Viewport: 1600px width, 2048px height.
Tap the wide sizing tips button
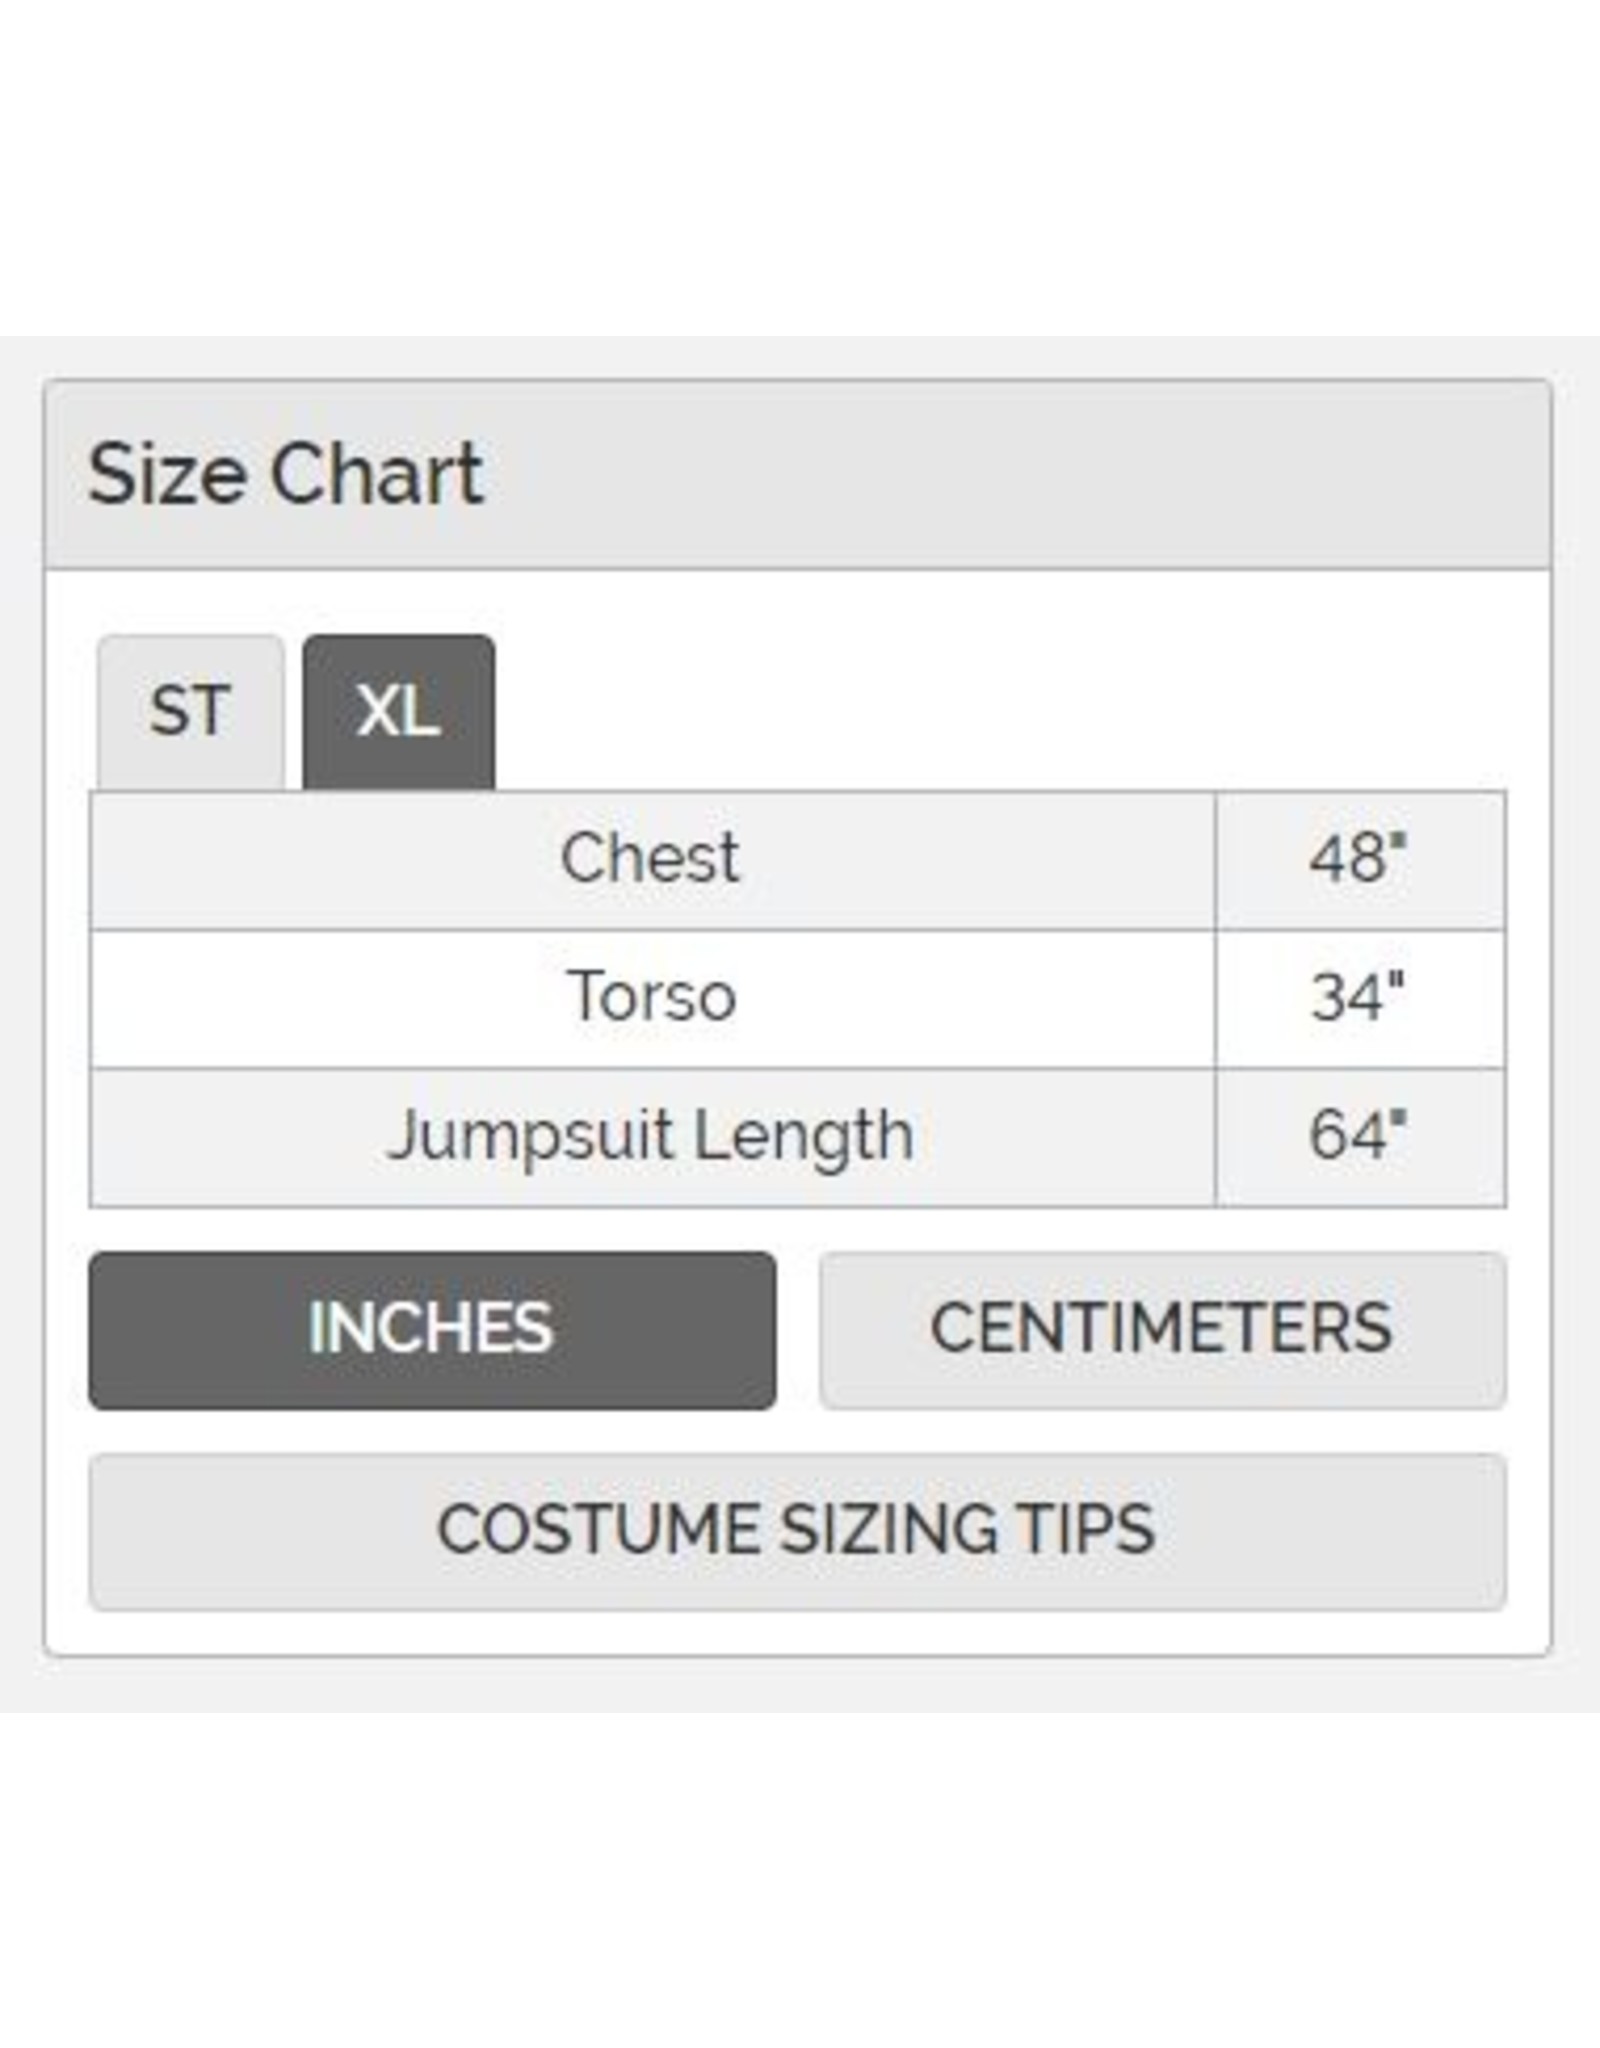(x=797, y=1531)
